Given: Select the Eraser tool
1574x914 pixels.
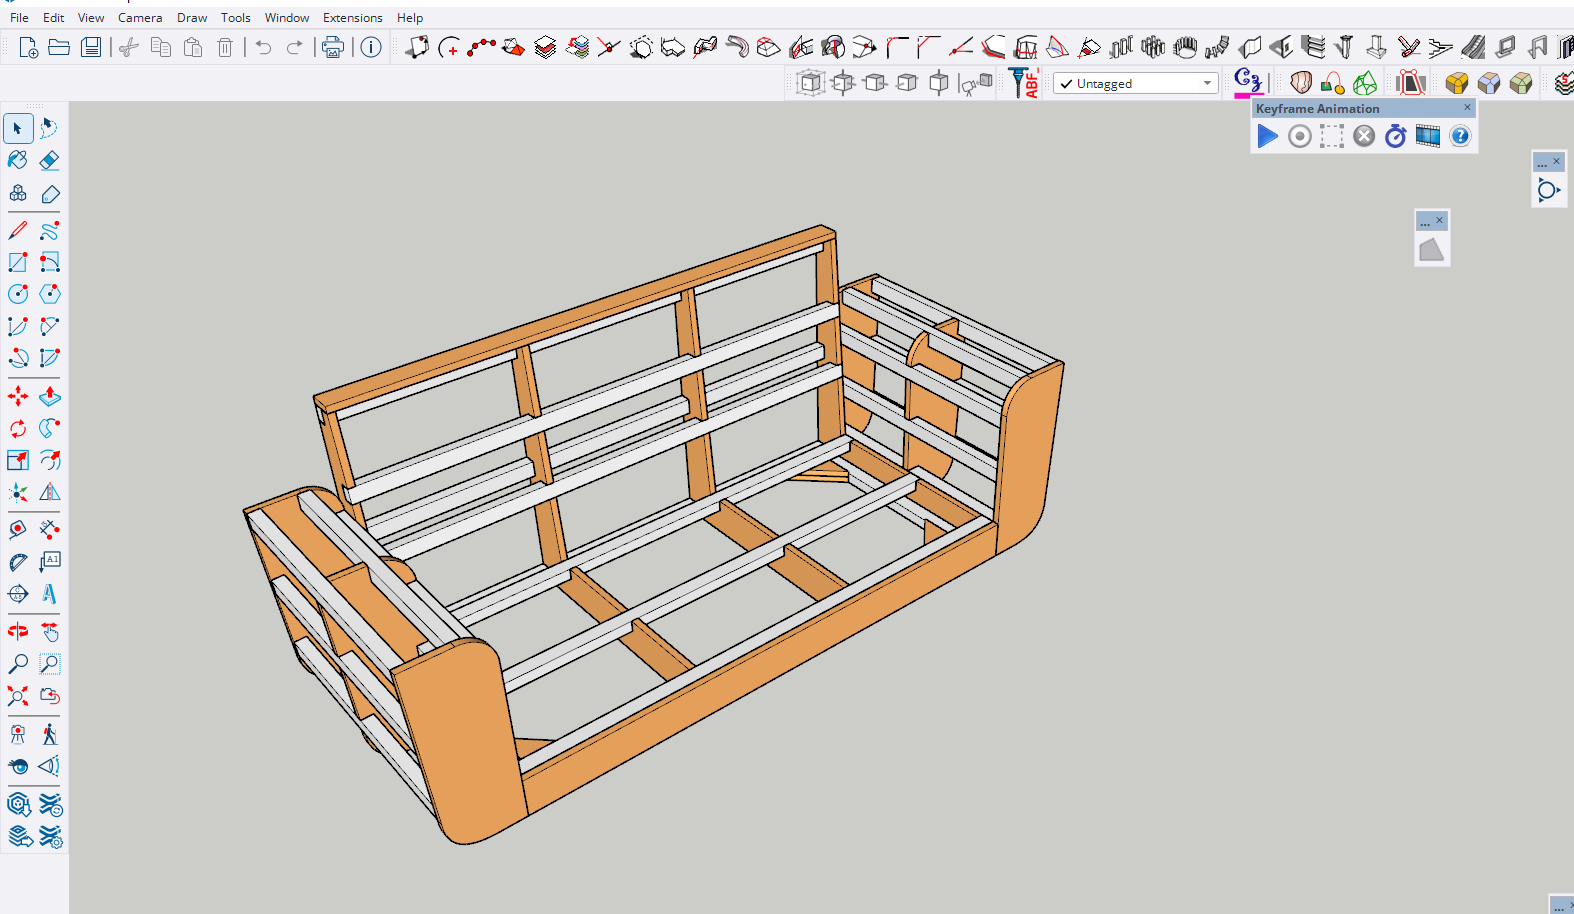Looking at the screenshot, I should [49, 161].
